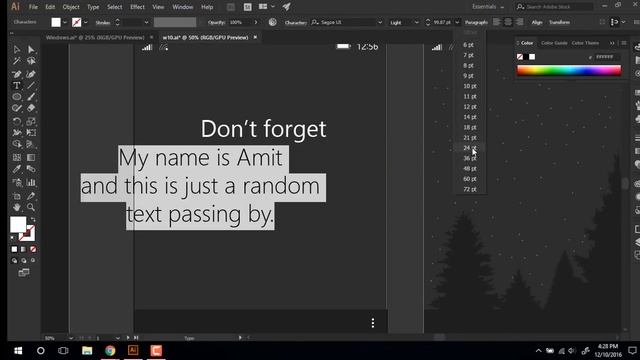Switch toolbox paint mode to Gradient

pyautogui.click(x=24, y=249)
